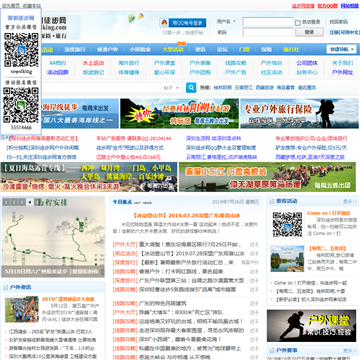Image resolution: width=360 pixels, height=360 pixels.
Task: Open the official WeChat QR code on the floating panel
Action: pos(21,50)
